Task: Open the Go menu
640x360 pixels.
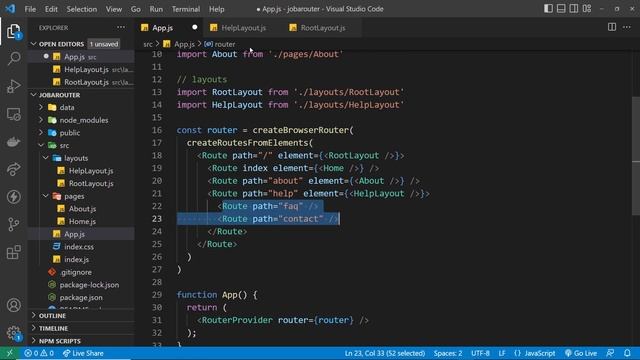Action: (136, 9)
